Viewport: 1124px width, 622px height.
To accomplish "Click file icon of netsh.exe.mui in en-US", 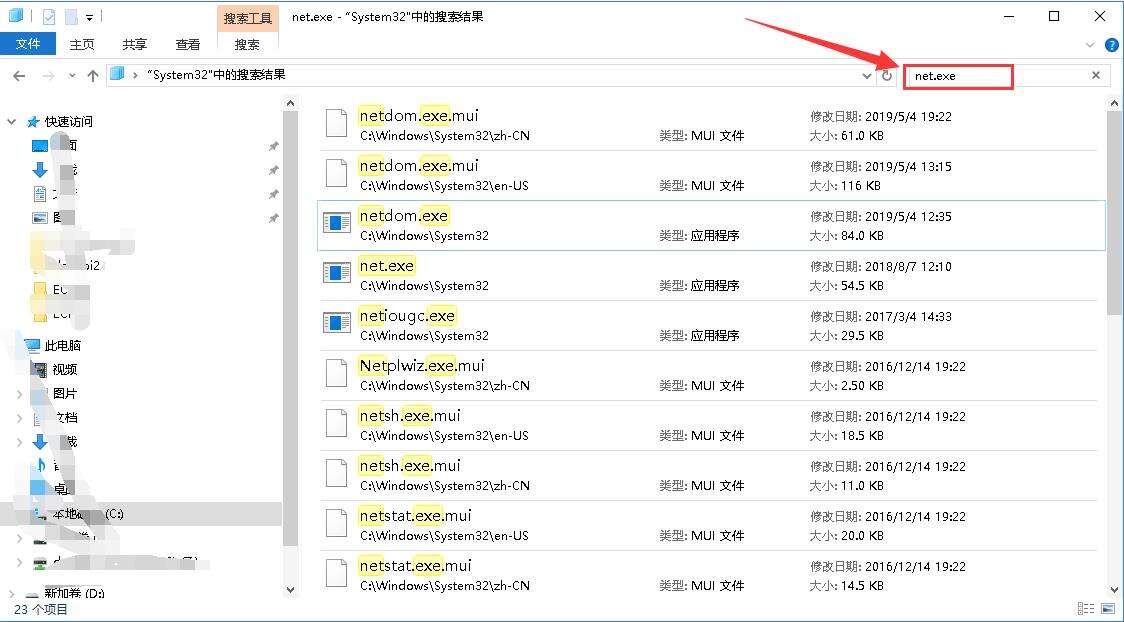I will [x=336, y=423].
